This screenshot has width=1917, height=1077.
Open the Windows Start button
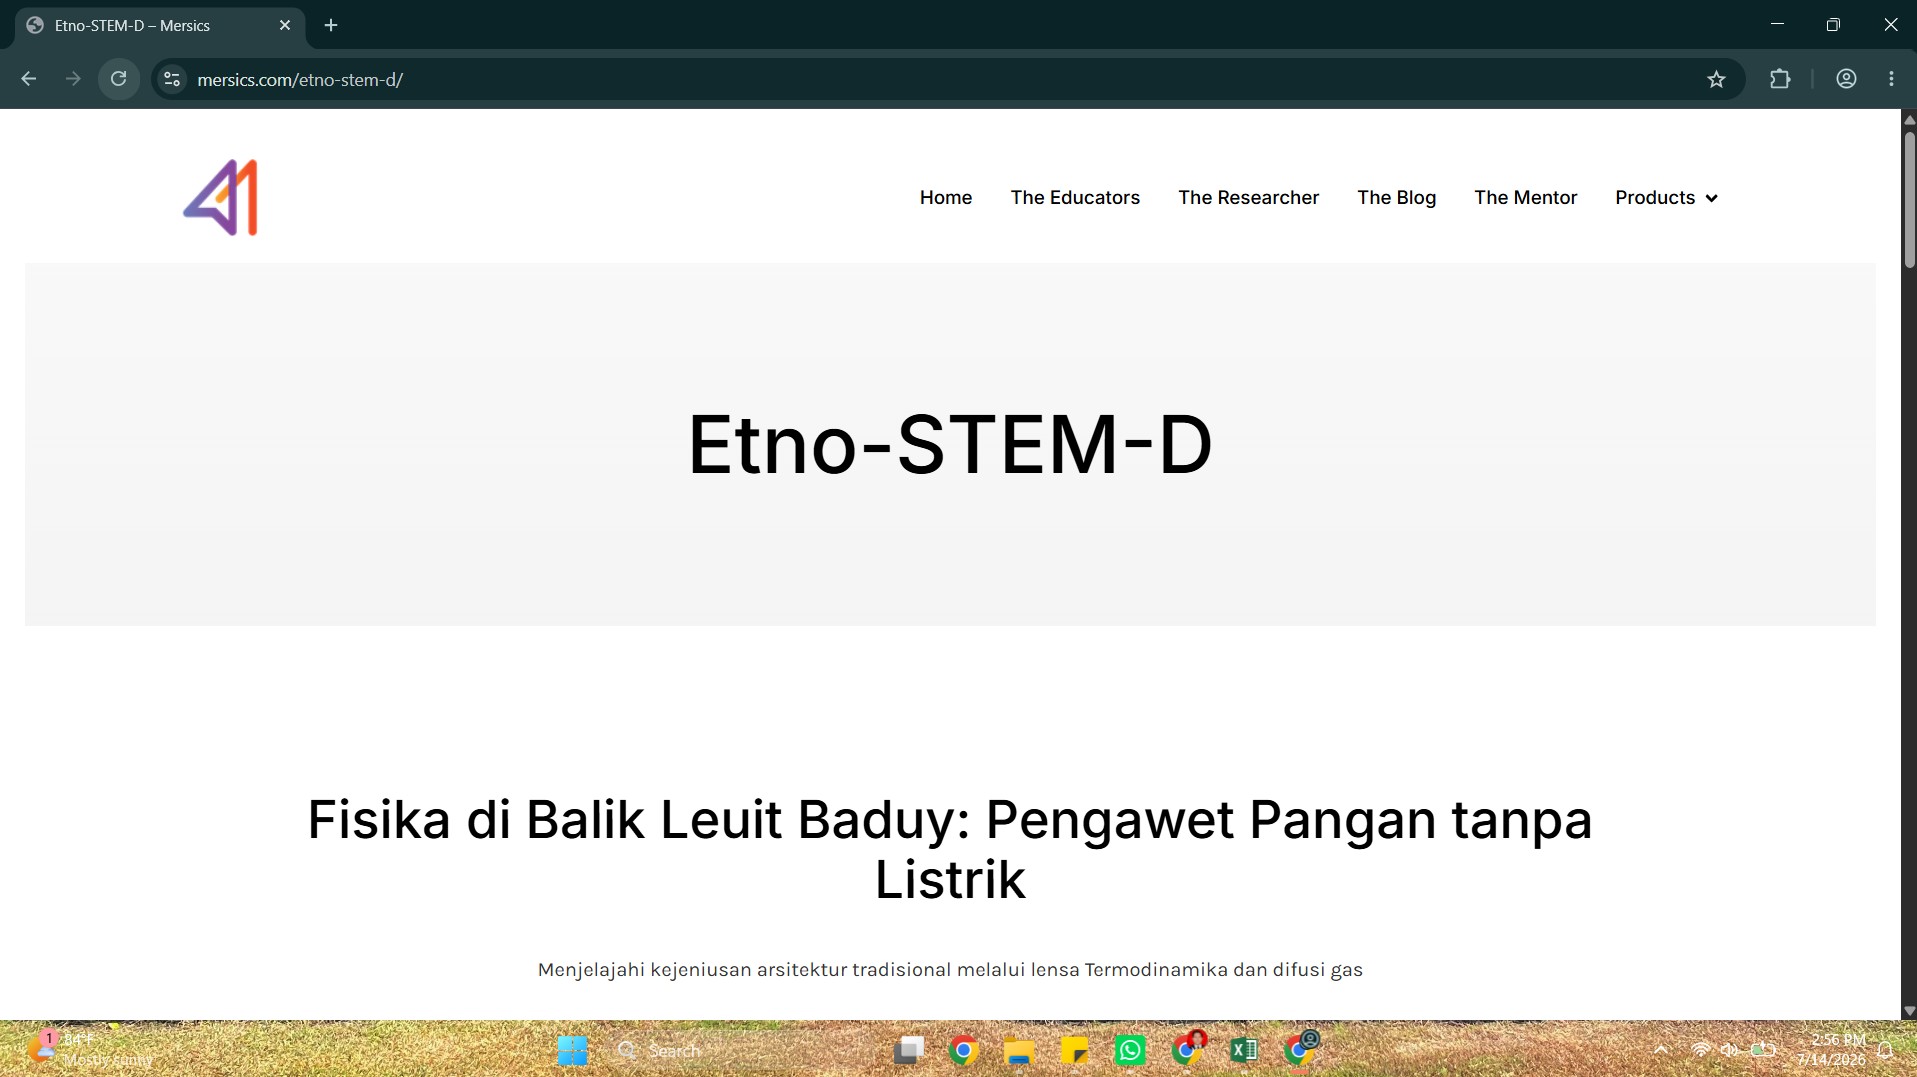point(572,1050)
